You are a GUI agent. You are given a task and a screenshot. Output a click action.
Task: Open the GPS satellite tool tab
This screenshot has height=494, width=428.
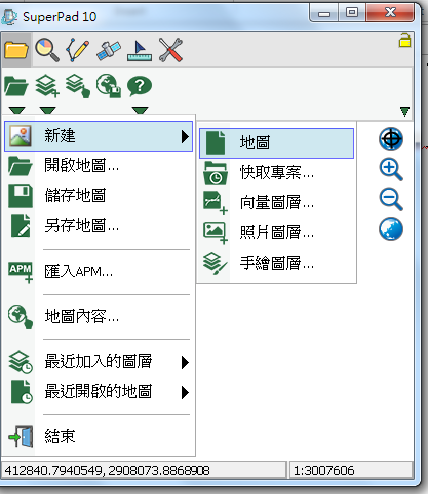click(108, 50)
